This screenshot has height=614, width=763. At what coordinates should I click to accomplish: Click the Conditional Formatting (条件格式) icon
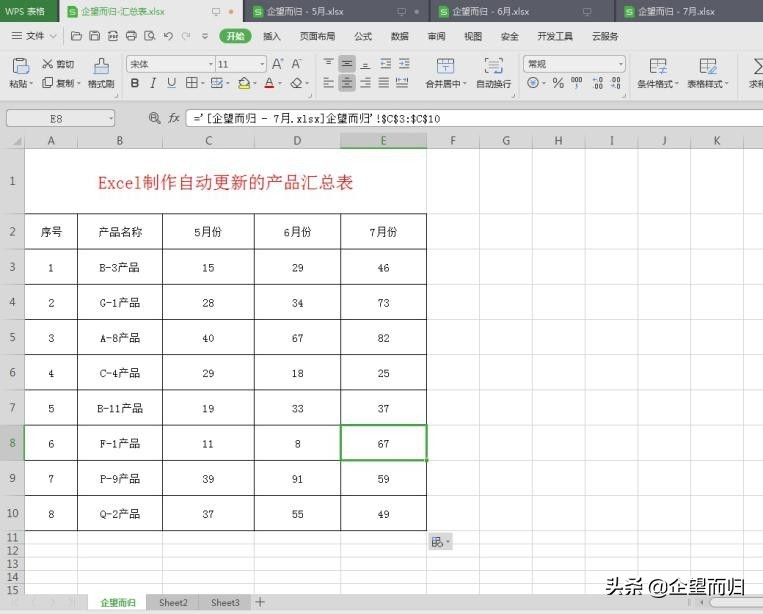(658, 66)
